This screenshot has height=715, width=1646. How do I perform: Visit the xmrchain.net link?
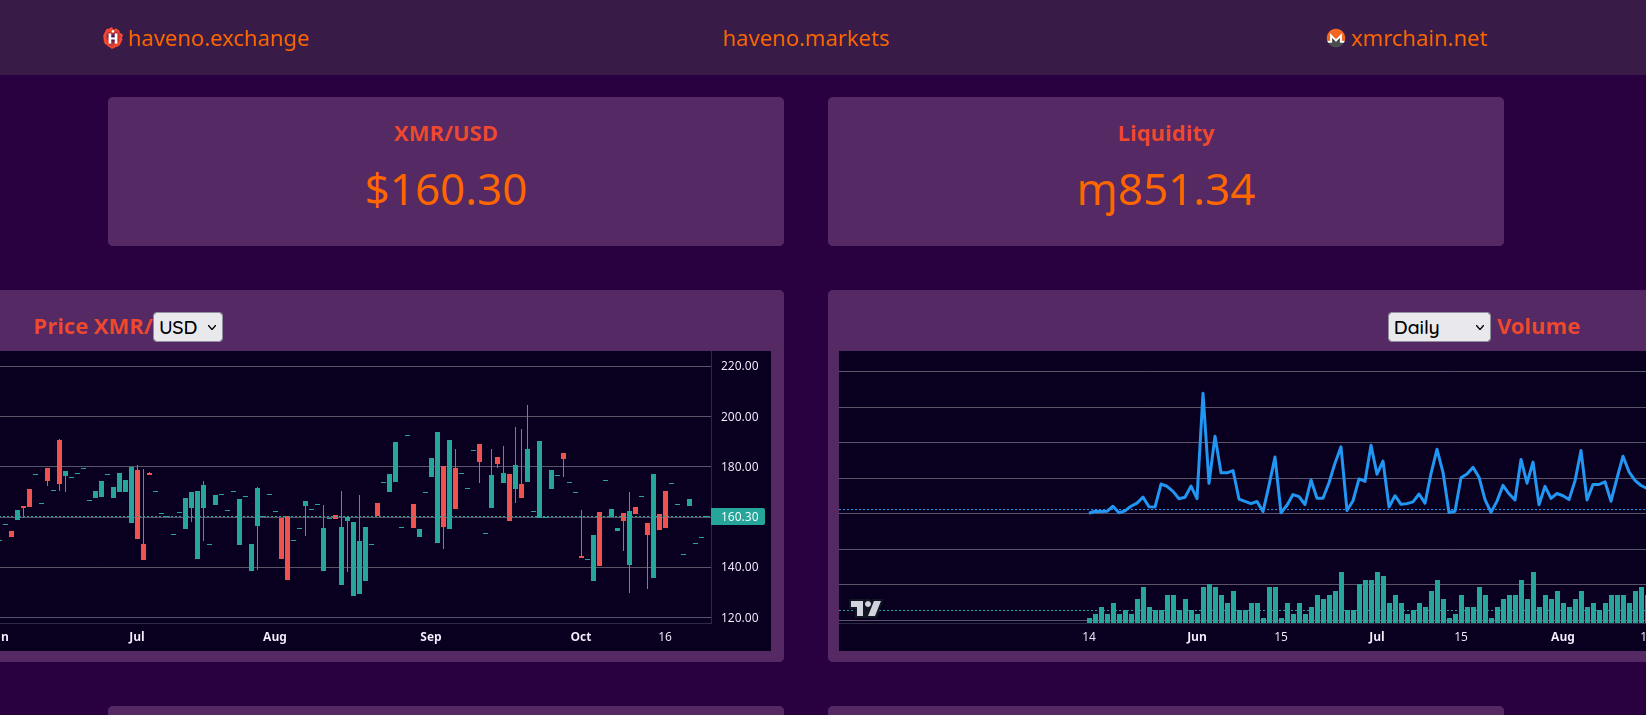1418,38
